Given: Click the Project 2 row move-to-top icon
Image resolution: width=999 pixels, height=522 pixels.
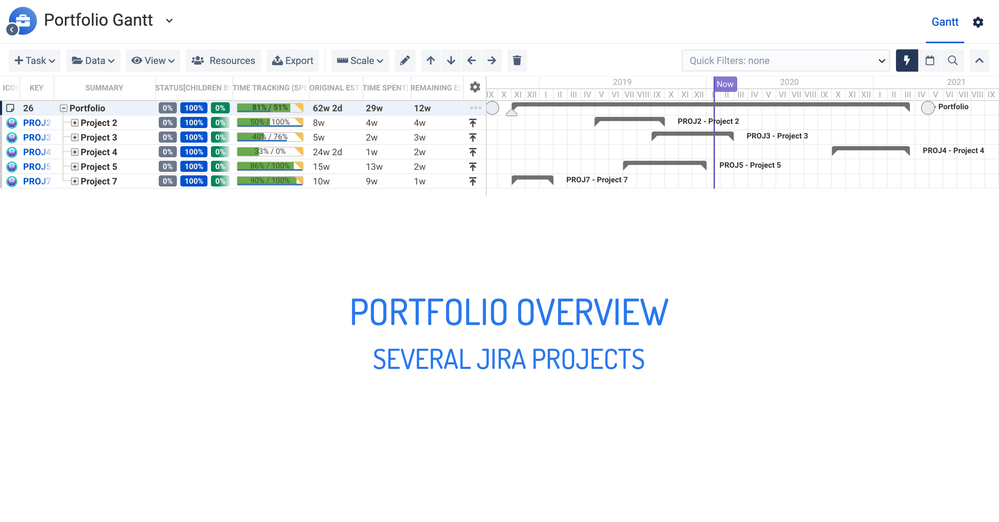Looking at the screenshot, I should (473, 123).
